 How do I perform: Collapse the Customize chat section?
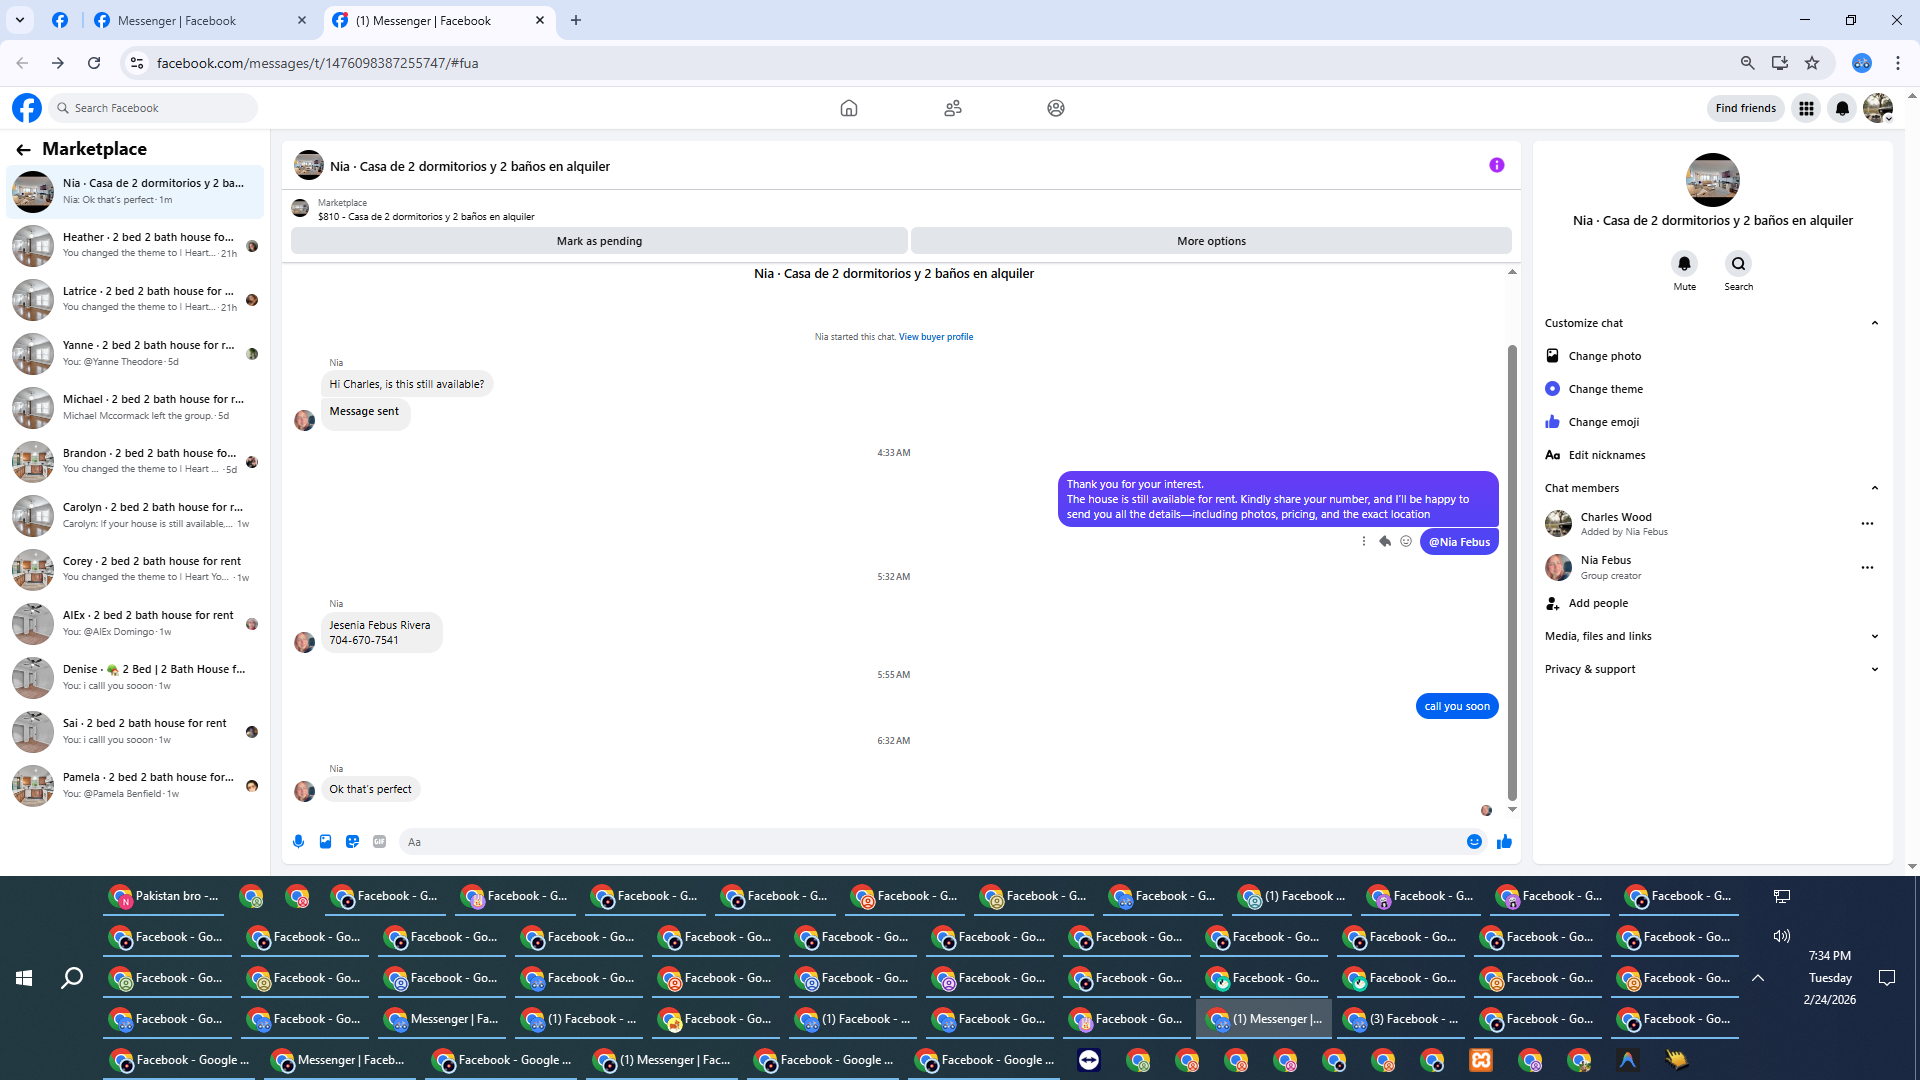[1874, 323]
